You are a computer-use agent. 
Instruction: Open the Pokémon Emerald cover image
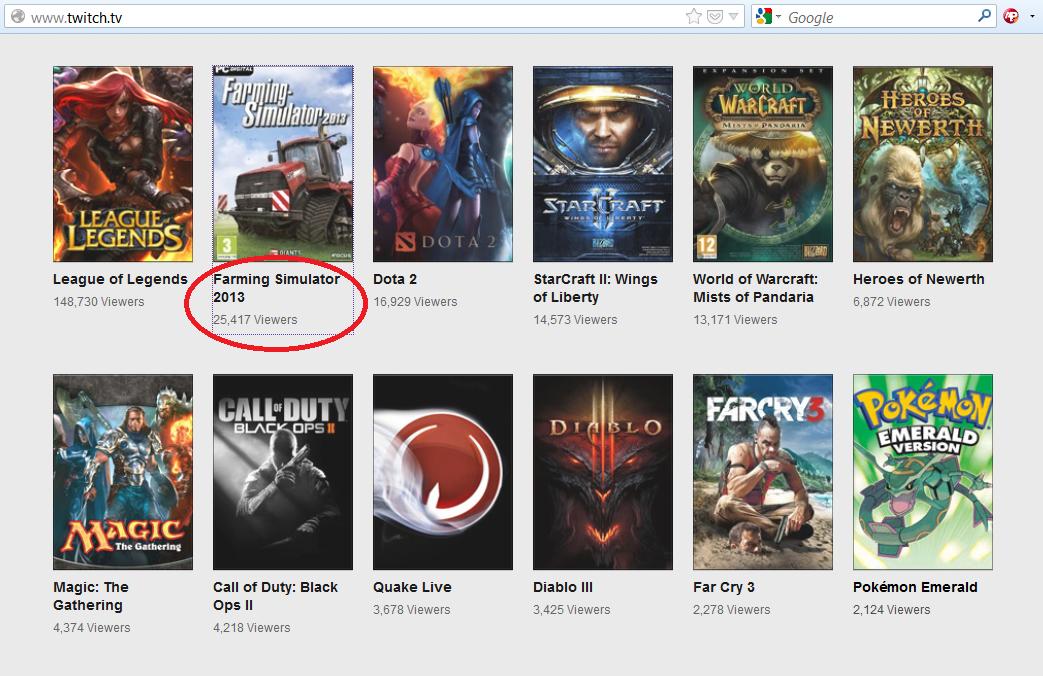point(923,472)
